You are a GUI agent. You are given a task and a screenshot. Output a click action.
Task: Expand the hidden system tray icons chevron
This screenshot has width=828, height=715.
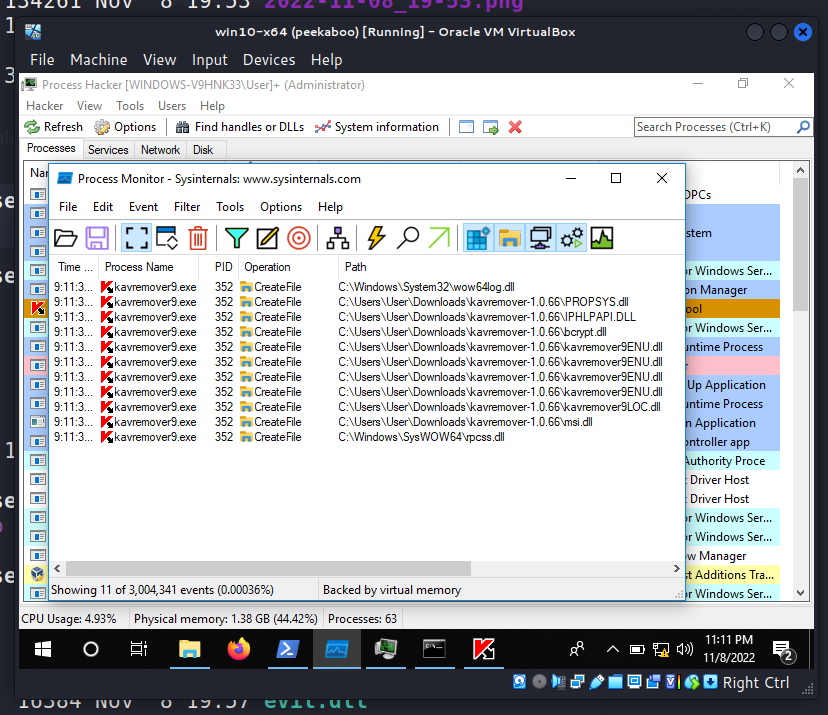coord(613,649)
